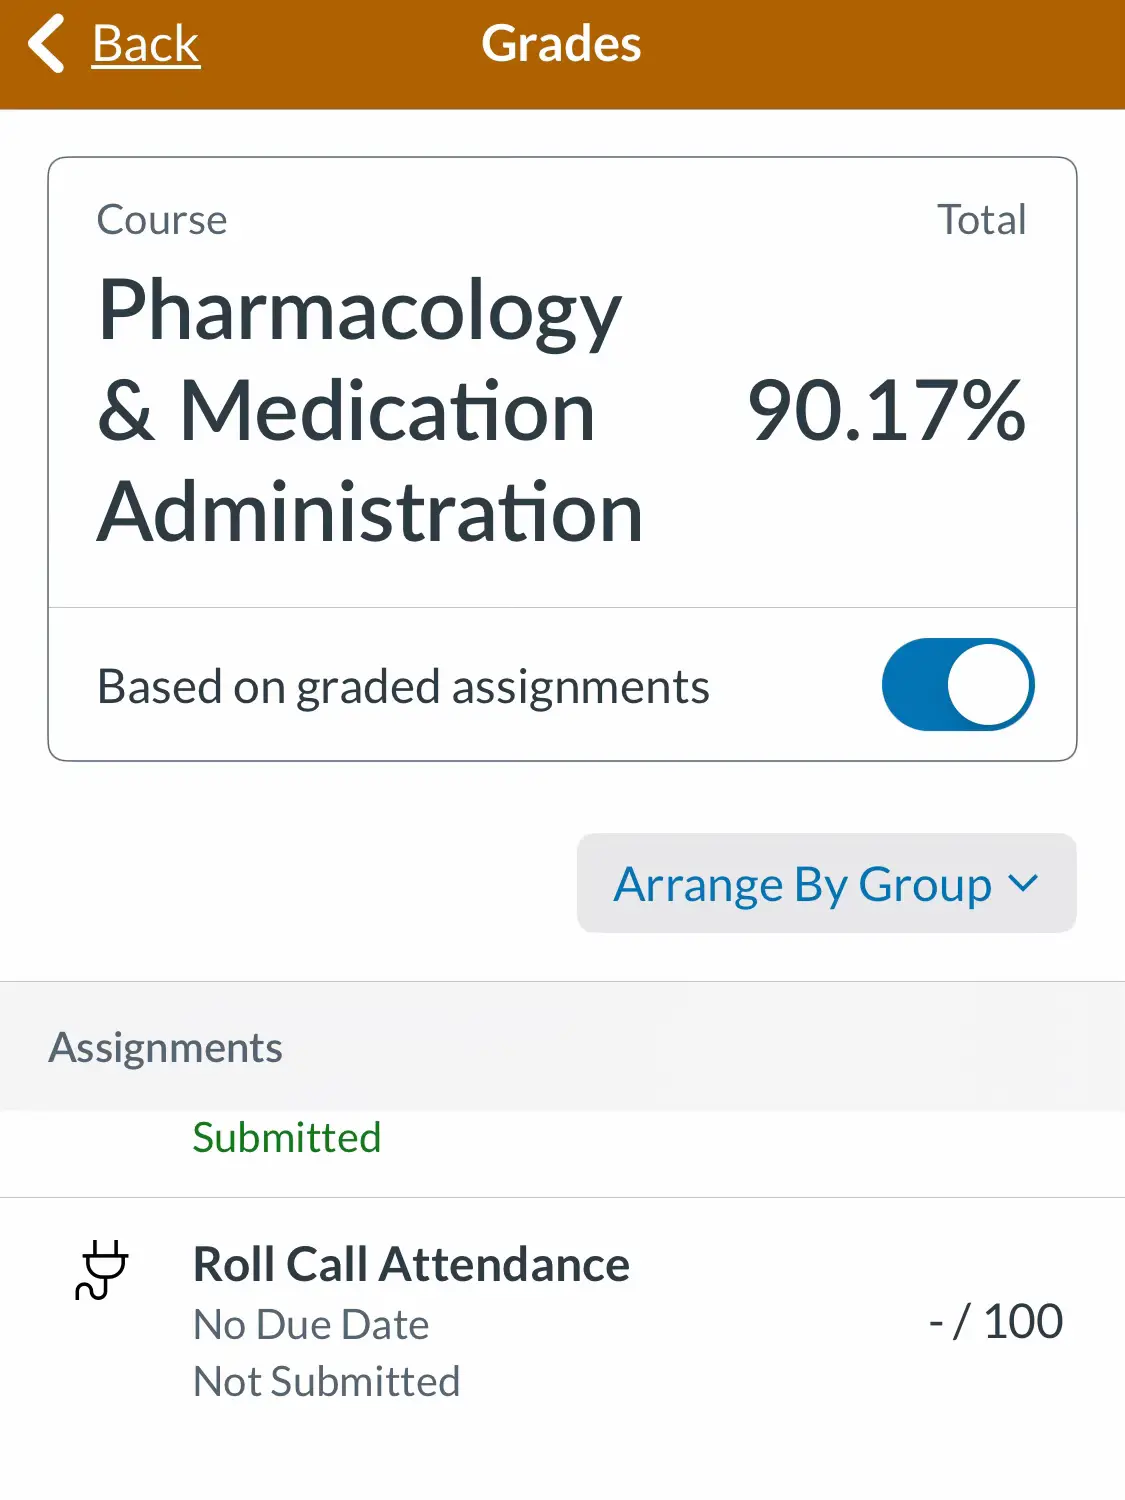This screenshot has width=1125, height=1500.
Task: Tap the back chevron arrow icon
Action: click(46, 44)
